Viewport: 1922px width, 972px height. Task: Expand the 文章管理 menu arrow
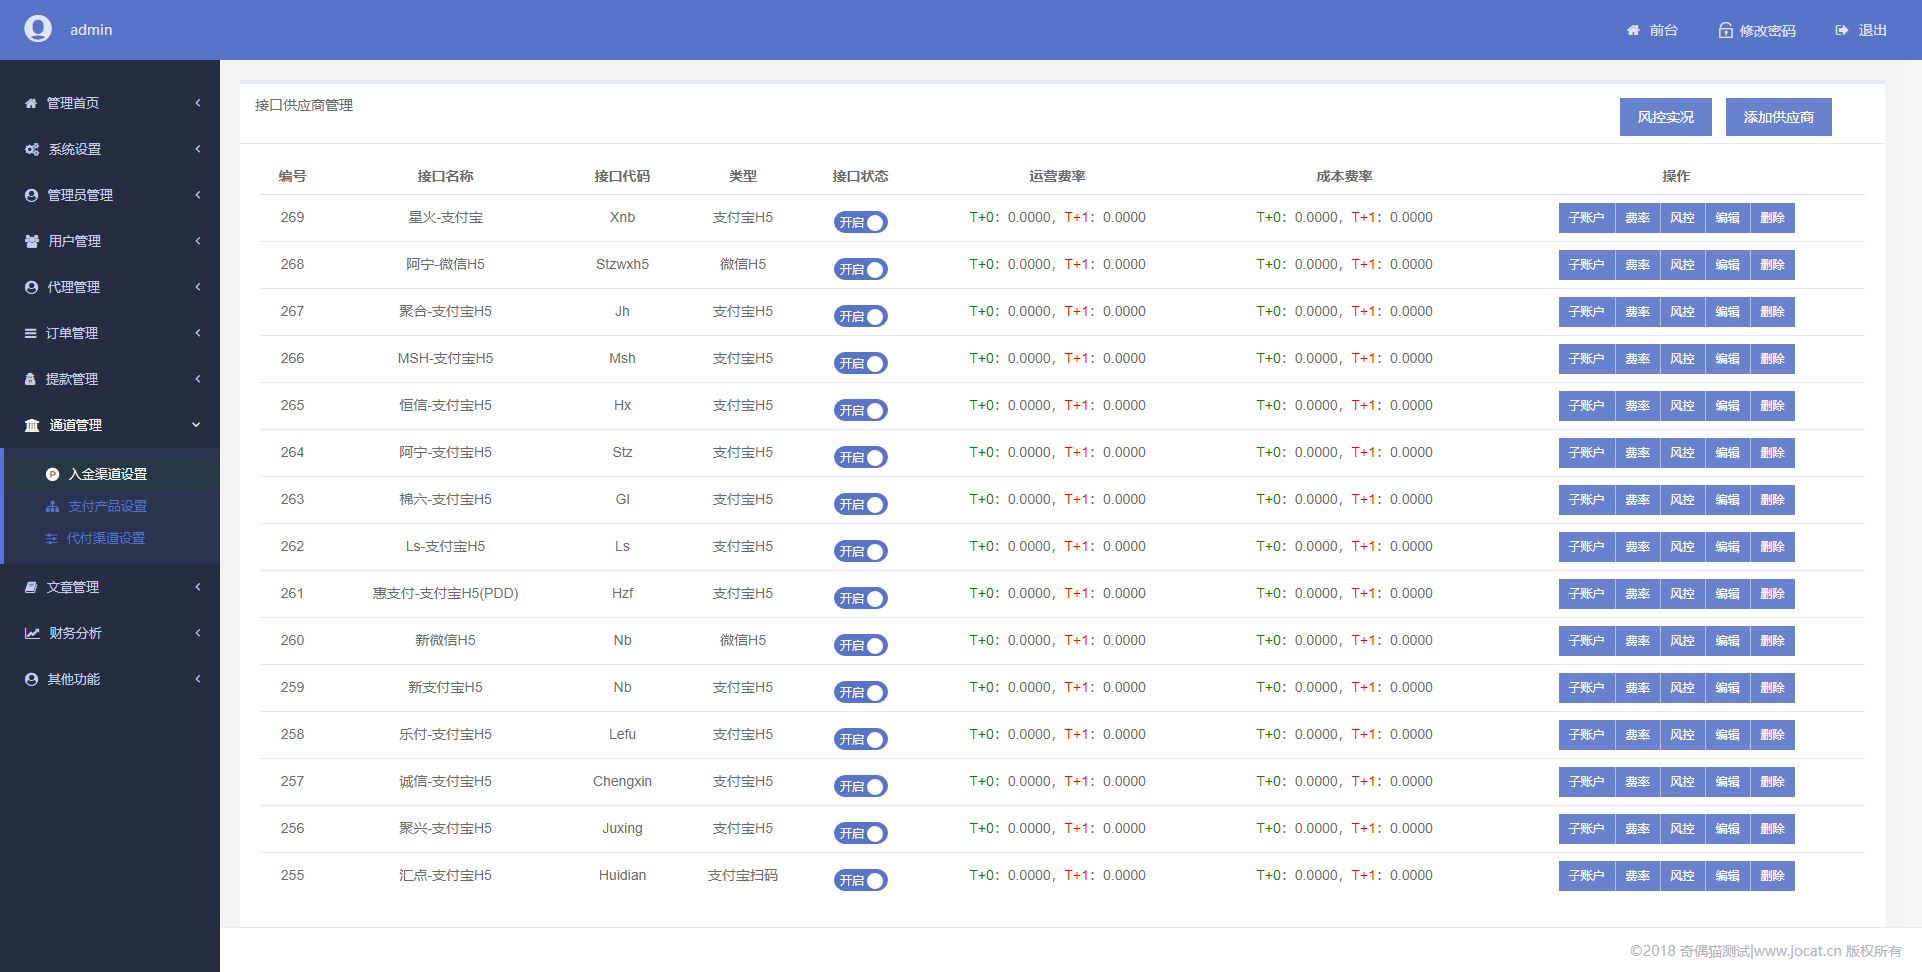(x=198, y=587)
